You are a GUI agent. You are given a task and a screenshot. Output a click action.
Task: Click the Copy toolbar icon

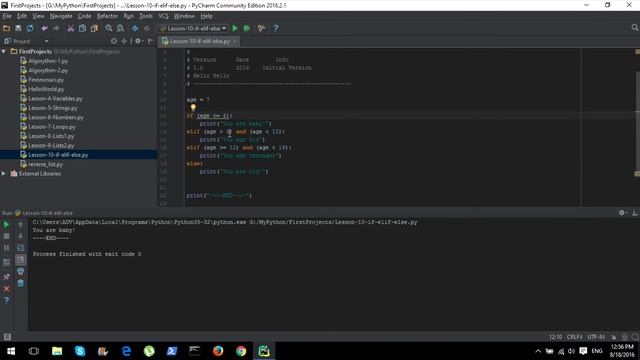pos(82,28)
